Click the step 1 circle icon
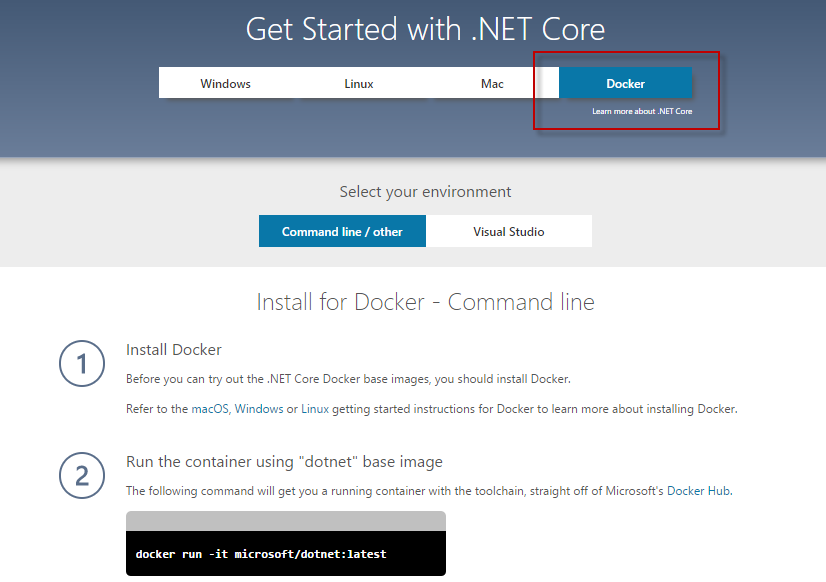Screen dimensions: 826x582 pos(82,364)
